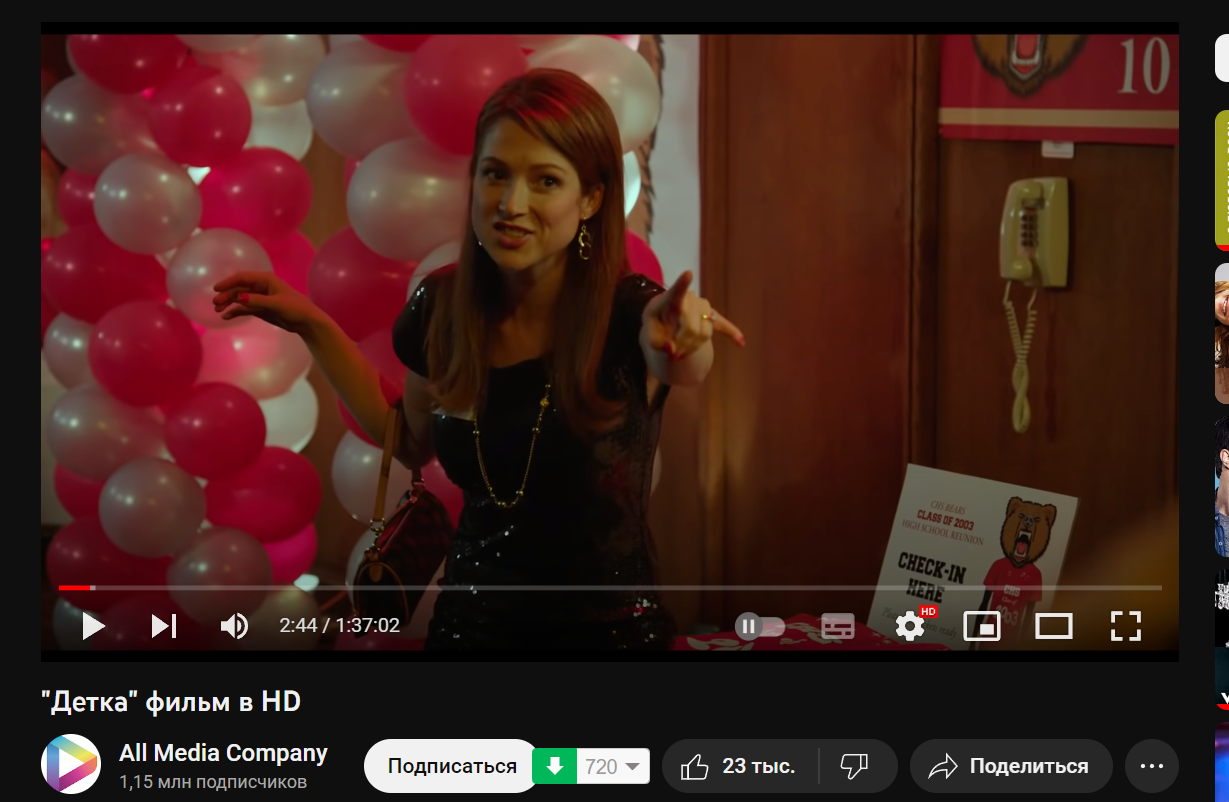Open the All Media Company channel avatar
The image size is (1229, 802).
coord(71,764)
